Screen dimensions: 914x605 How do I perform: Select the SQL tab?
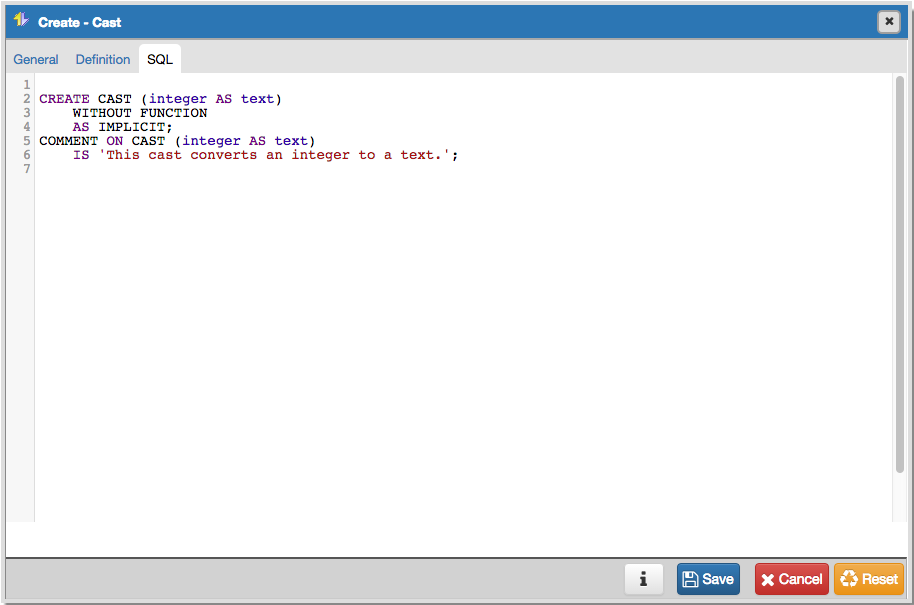click(160, 59)
